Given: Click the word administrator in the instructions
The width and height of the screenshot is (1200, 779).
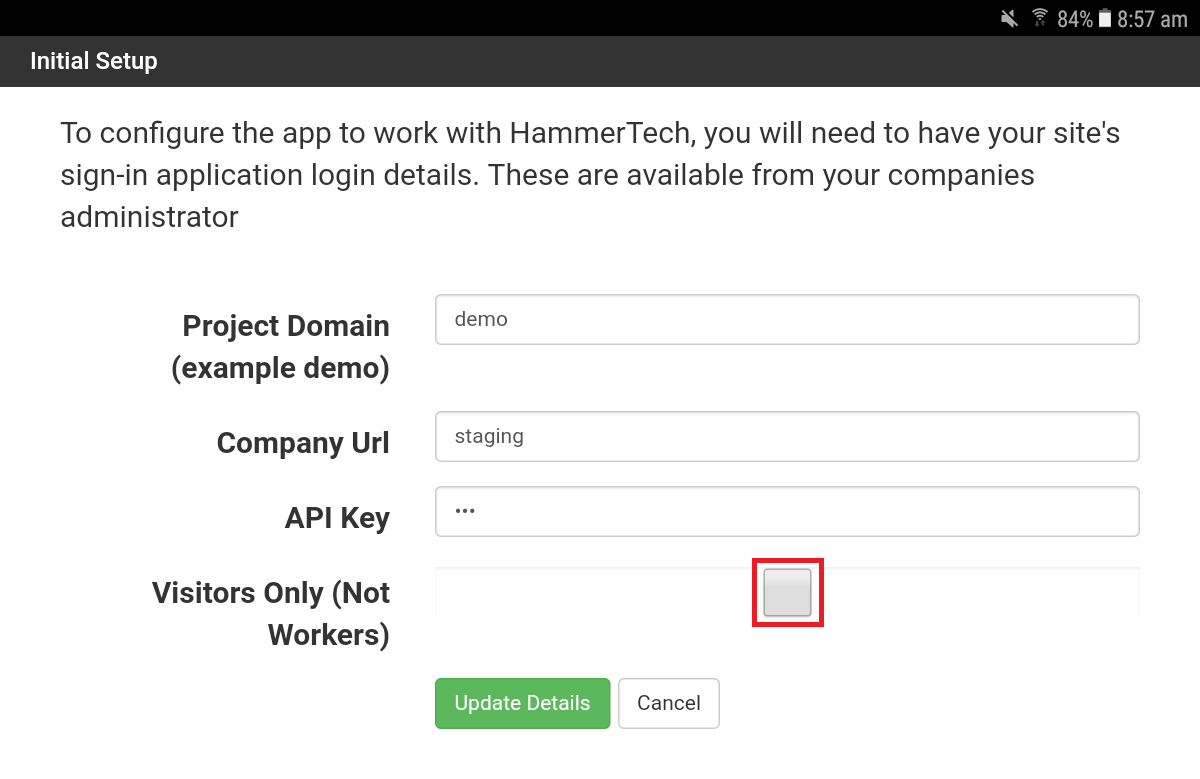Looking at the screenshot, I should tap(149, 216).
